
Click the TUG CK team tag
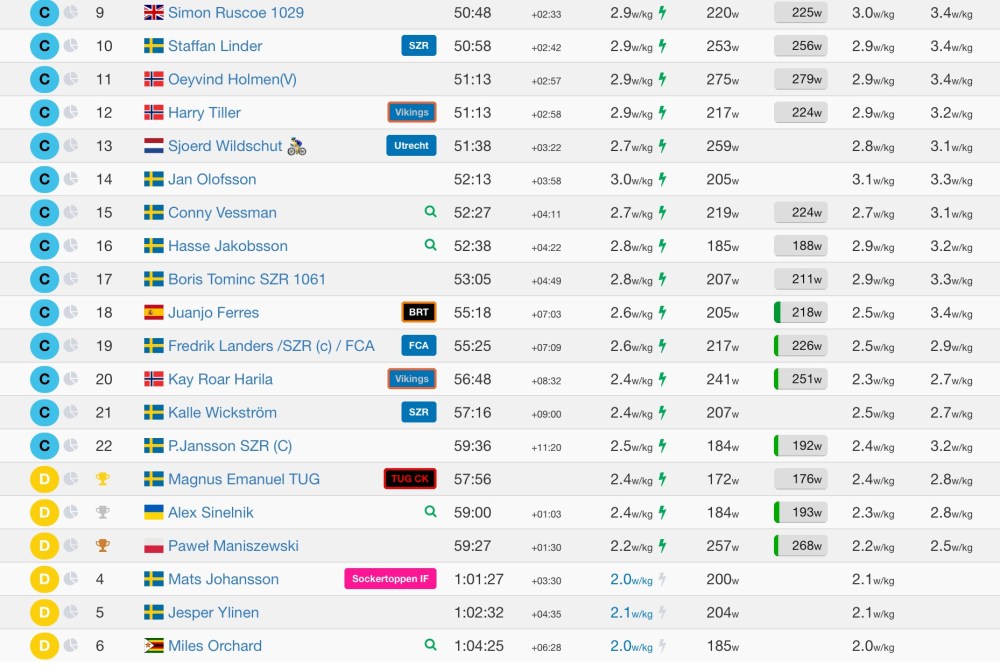410,479
